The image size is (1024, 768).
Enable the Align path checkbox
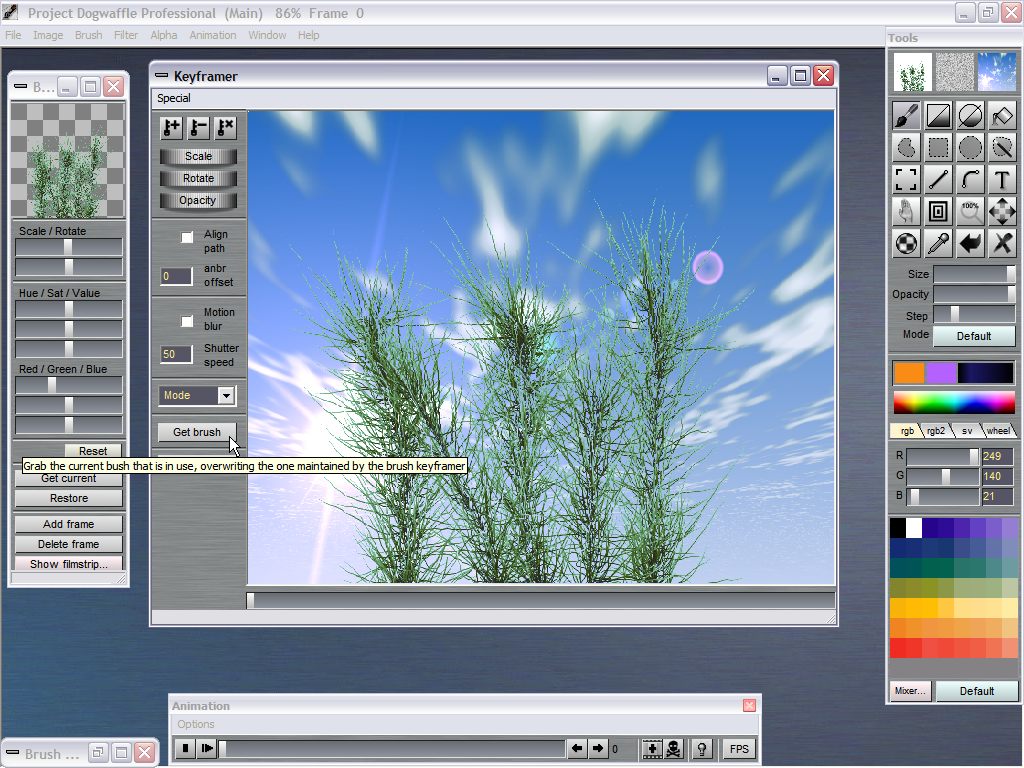(x=187, y=237)
